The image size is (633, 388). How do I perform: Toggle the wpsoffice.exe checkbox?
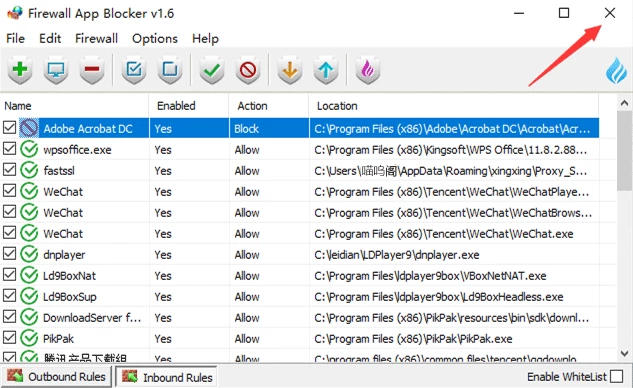tap(9, 149)
